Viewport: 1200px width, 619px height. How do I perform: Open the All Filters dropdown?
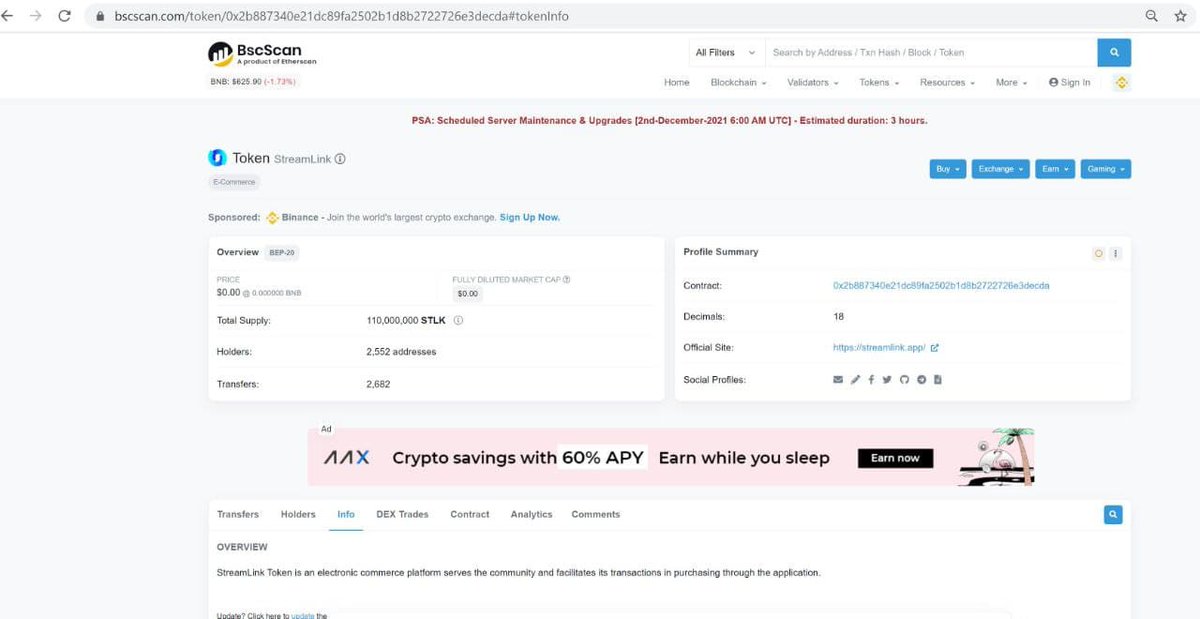pos(726,52)
